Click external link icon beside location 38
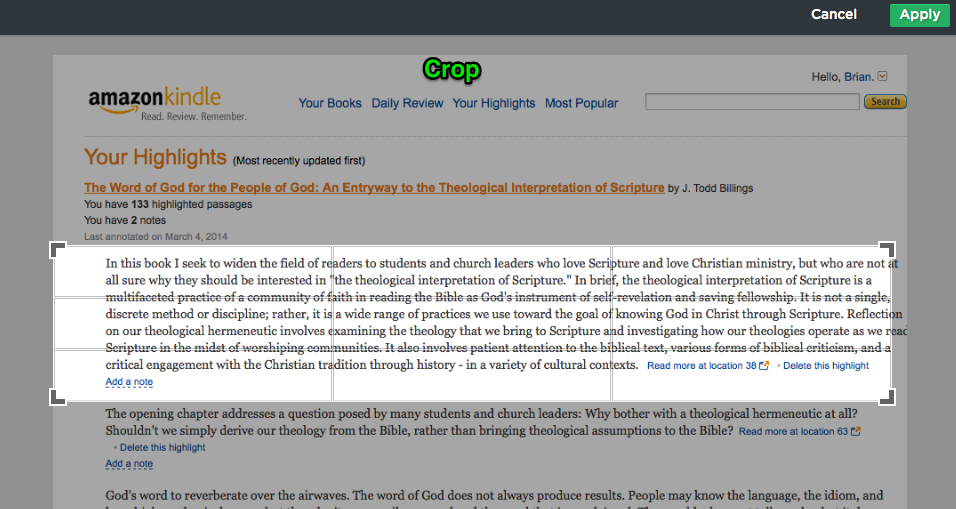Screen dimensions: 956x509 [x=764, y=366]
